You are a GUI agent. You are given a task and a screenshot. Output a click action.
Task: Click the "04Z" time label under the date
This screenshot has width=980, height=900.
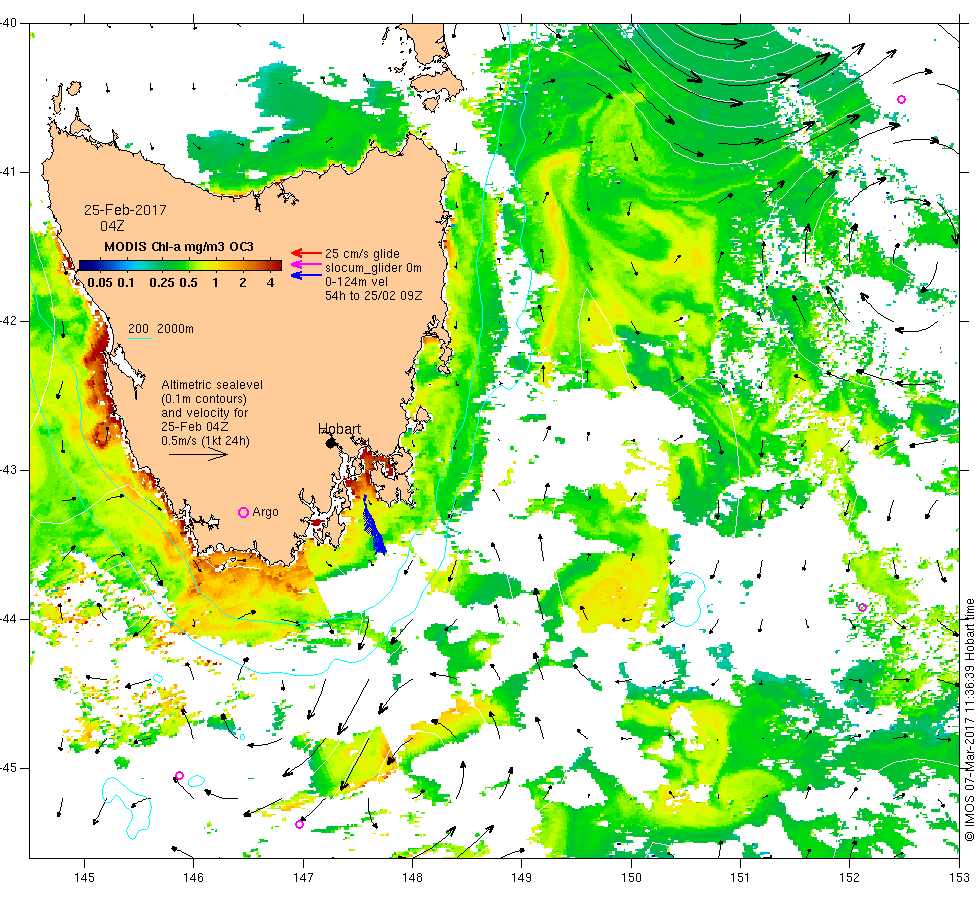coord(112,226)
